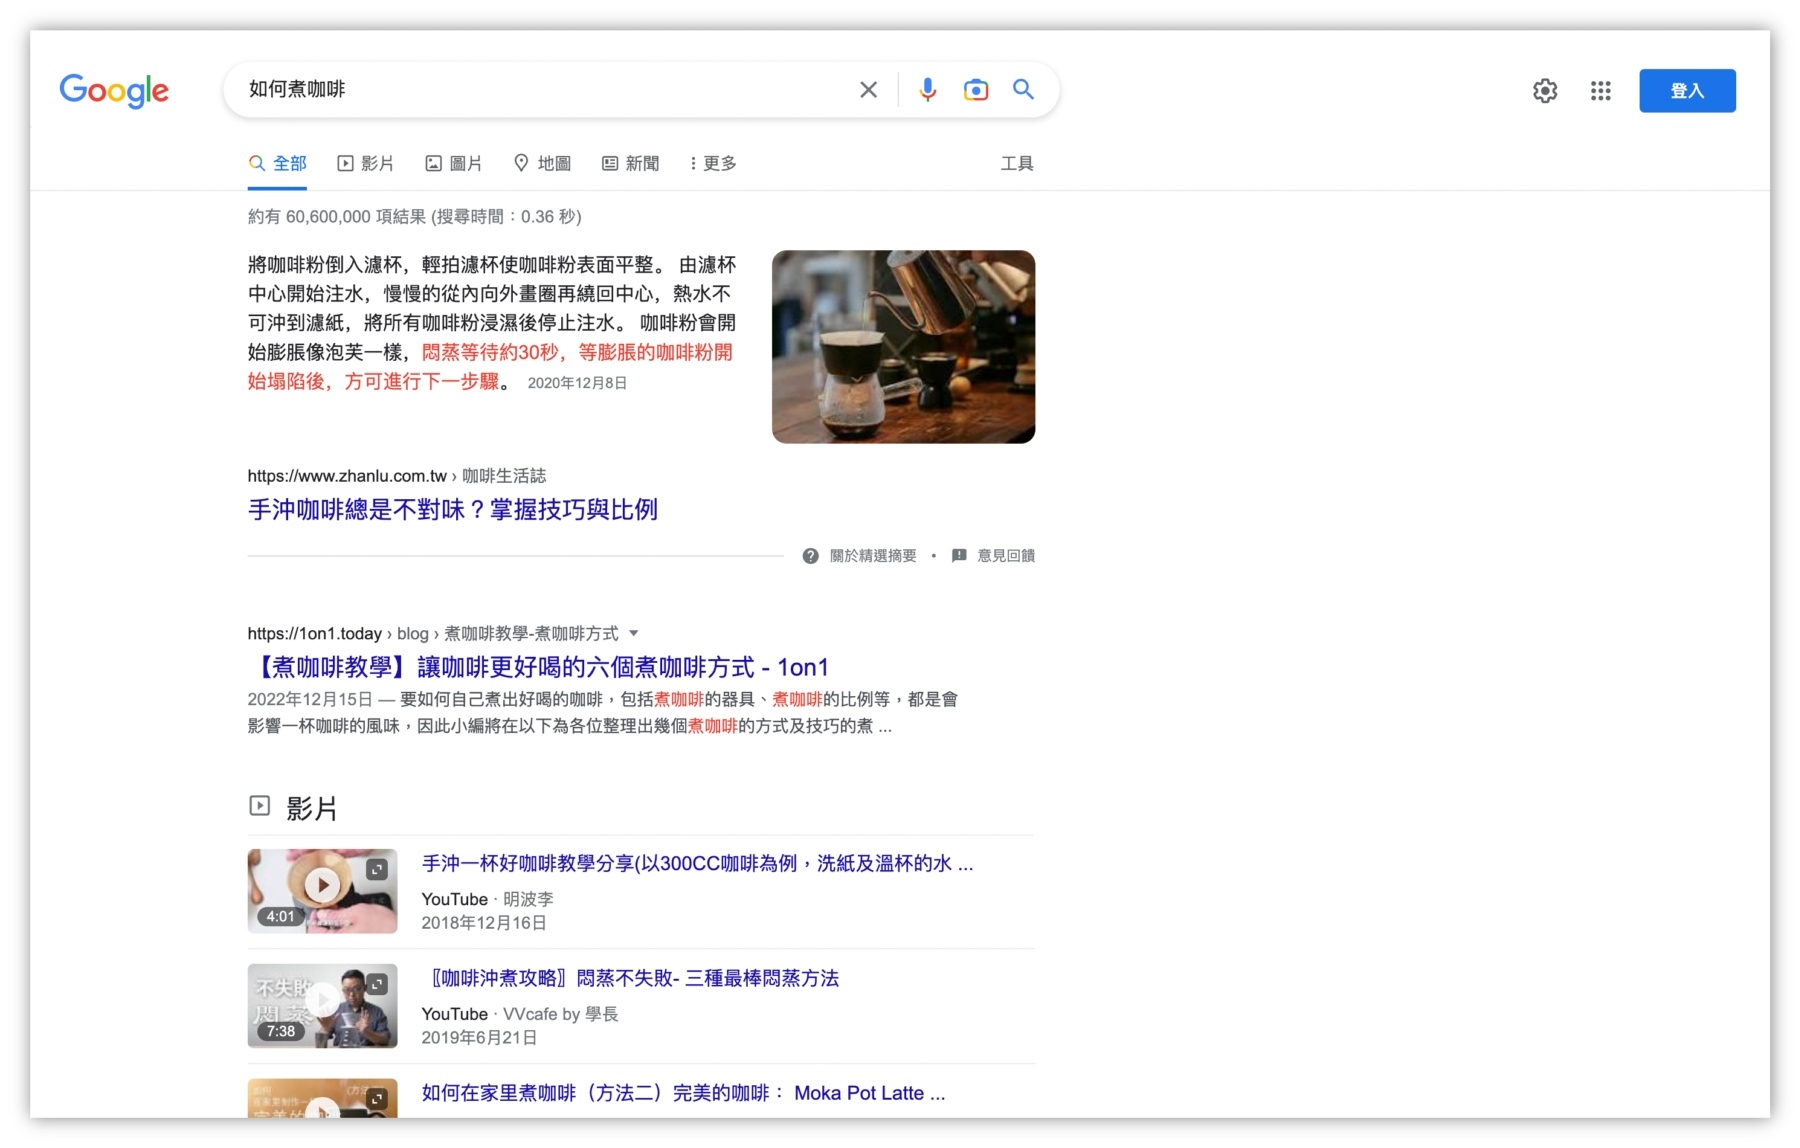Open the 工具 search tools panel
Viewport: 1800px width, 1148px height.
pos(1017,163)
